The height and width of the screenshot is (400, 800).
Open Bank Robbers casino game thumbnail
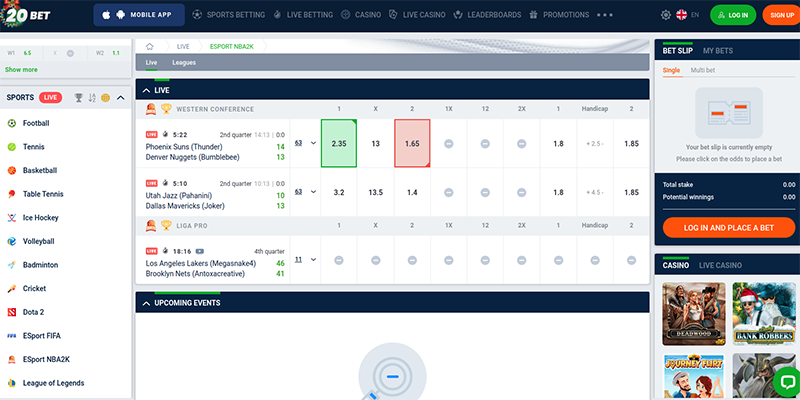click(x=764, y=314)
